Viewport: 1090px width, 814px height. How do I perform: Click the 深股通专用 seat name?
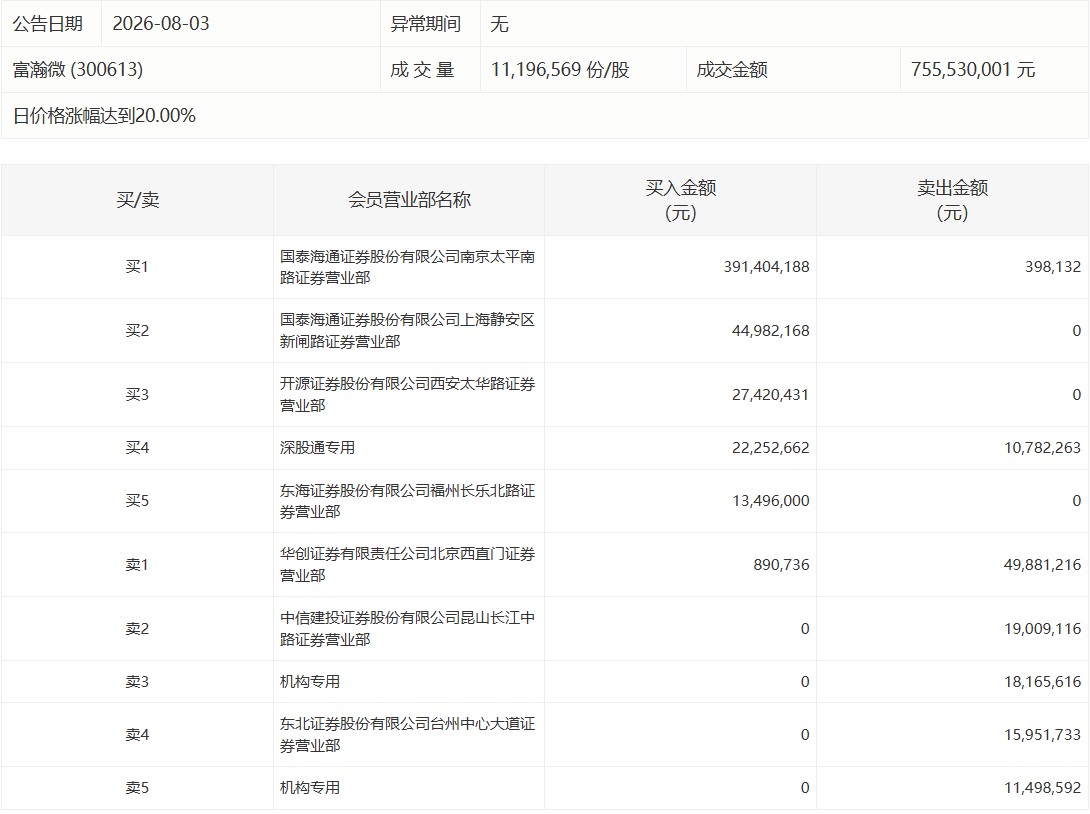[x=317, y=448]
